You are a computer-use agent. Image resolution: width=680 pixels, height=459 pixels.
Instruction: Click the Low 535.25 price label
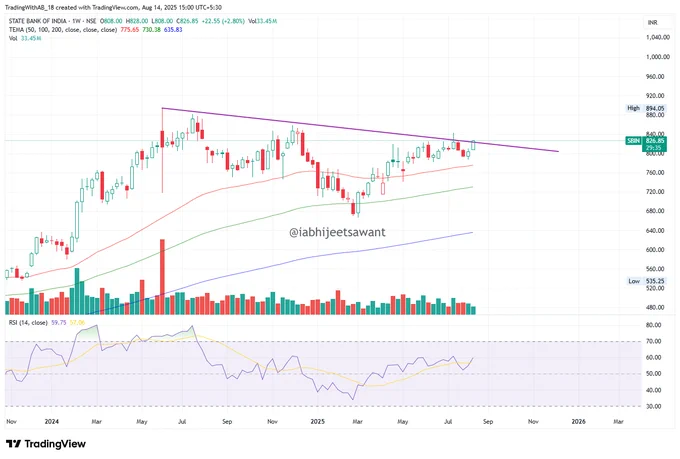(646, 281)
